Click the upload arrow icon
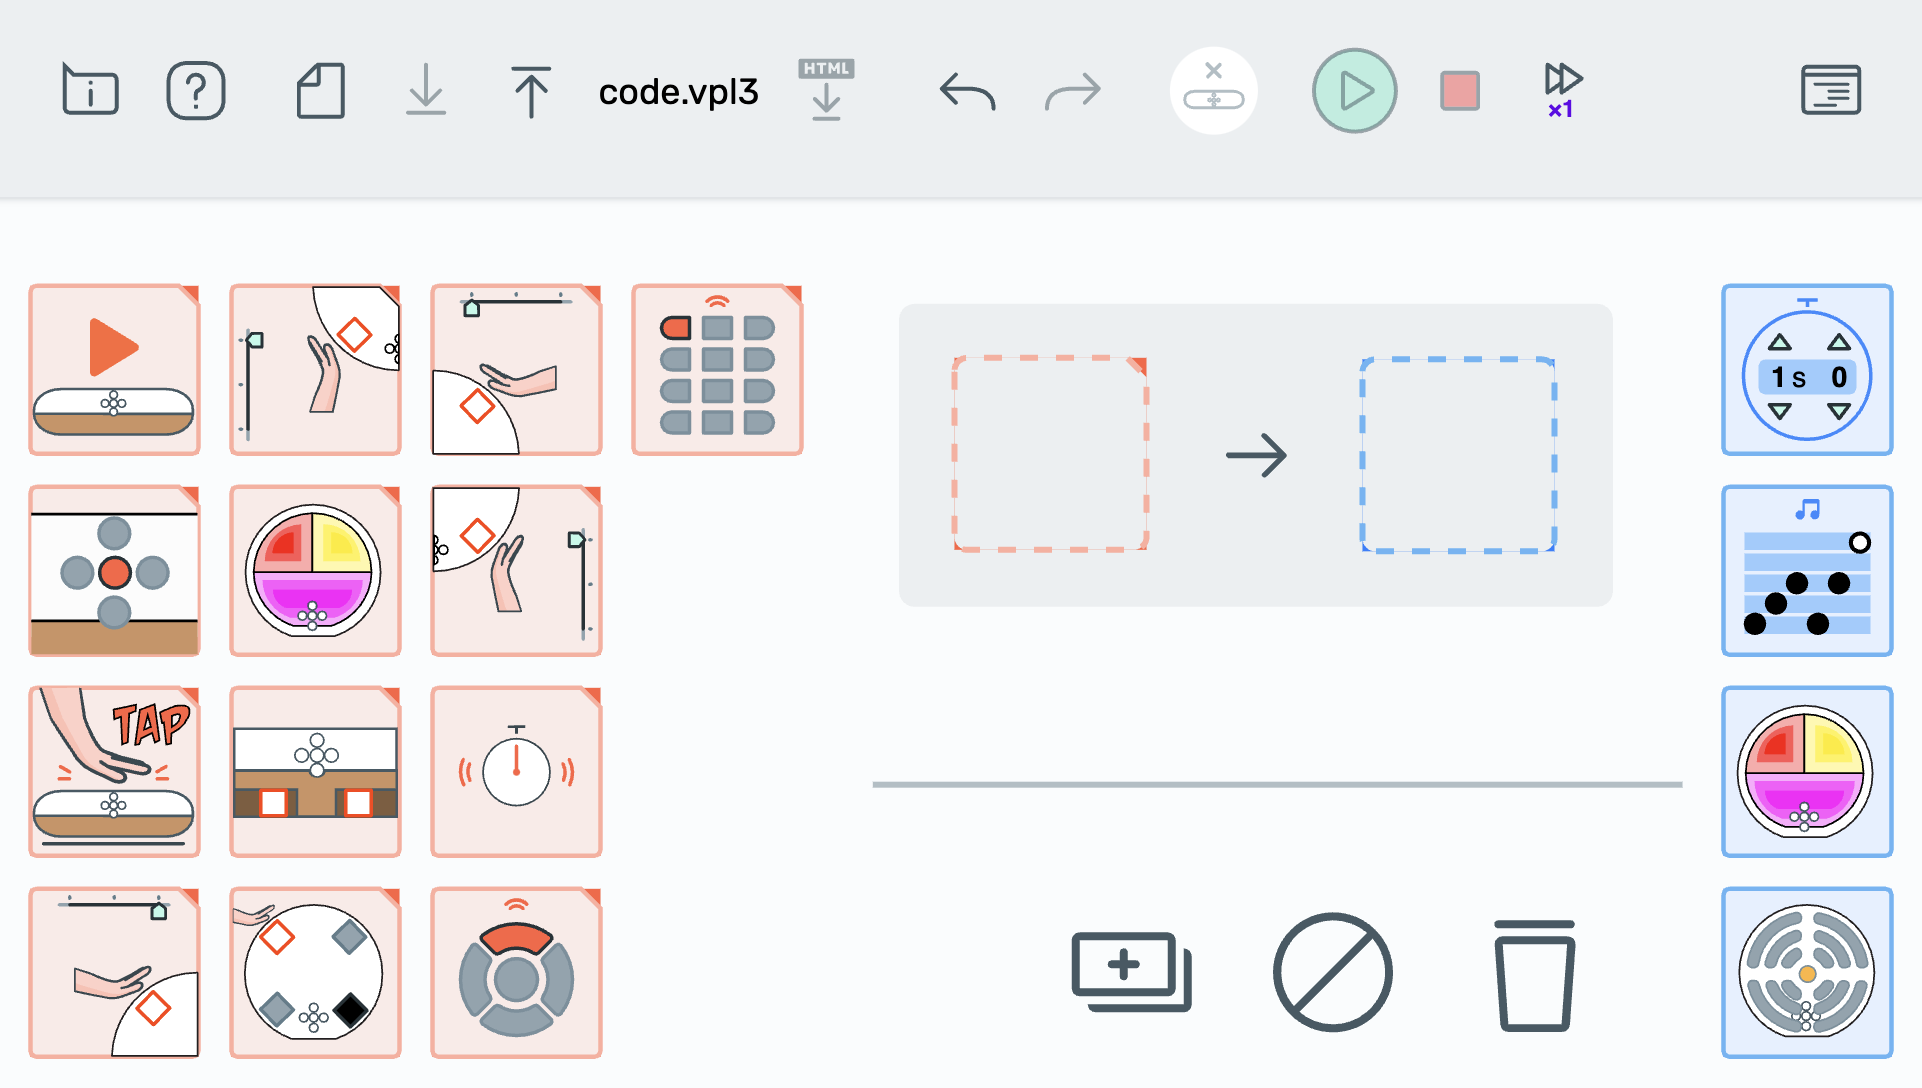 tap(531, 91)
